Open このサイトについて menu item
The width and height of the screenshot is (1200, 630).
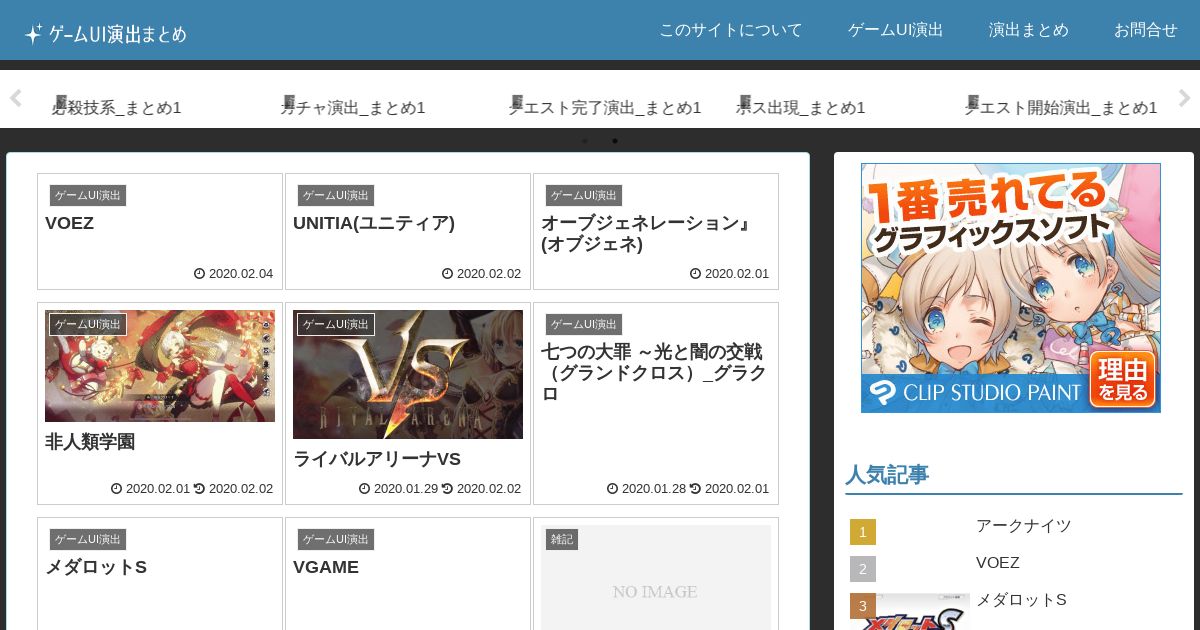pos(730,30)
